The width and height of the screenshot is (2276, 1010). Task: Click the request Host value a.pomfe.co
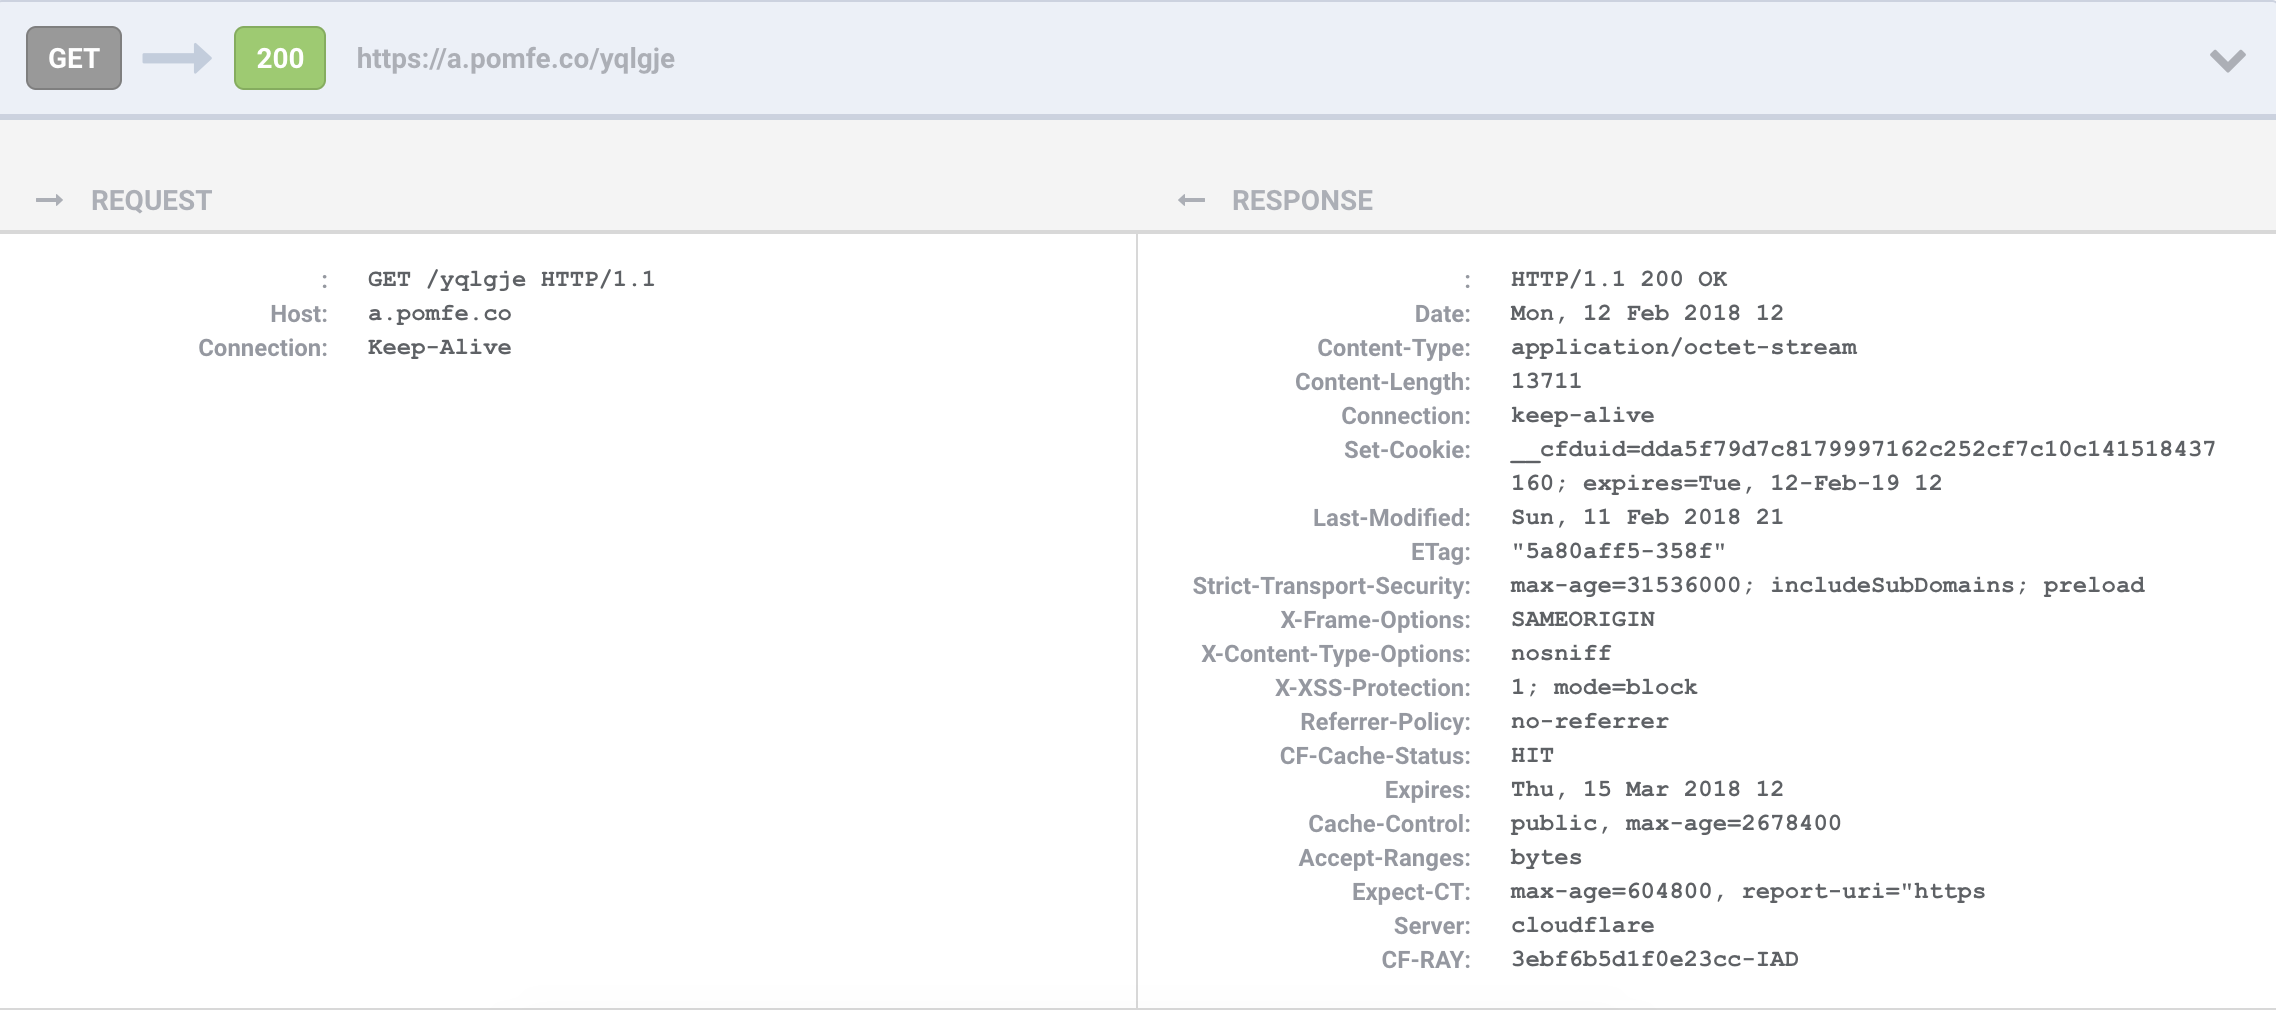click(439, 313)
